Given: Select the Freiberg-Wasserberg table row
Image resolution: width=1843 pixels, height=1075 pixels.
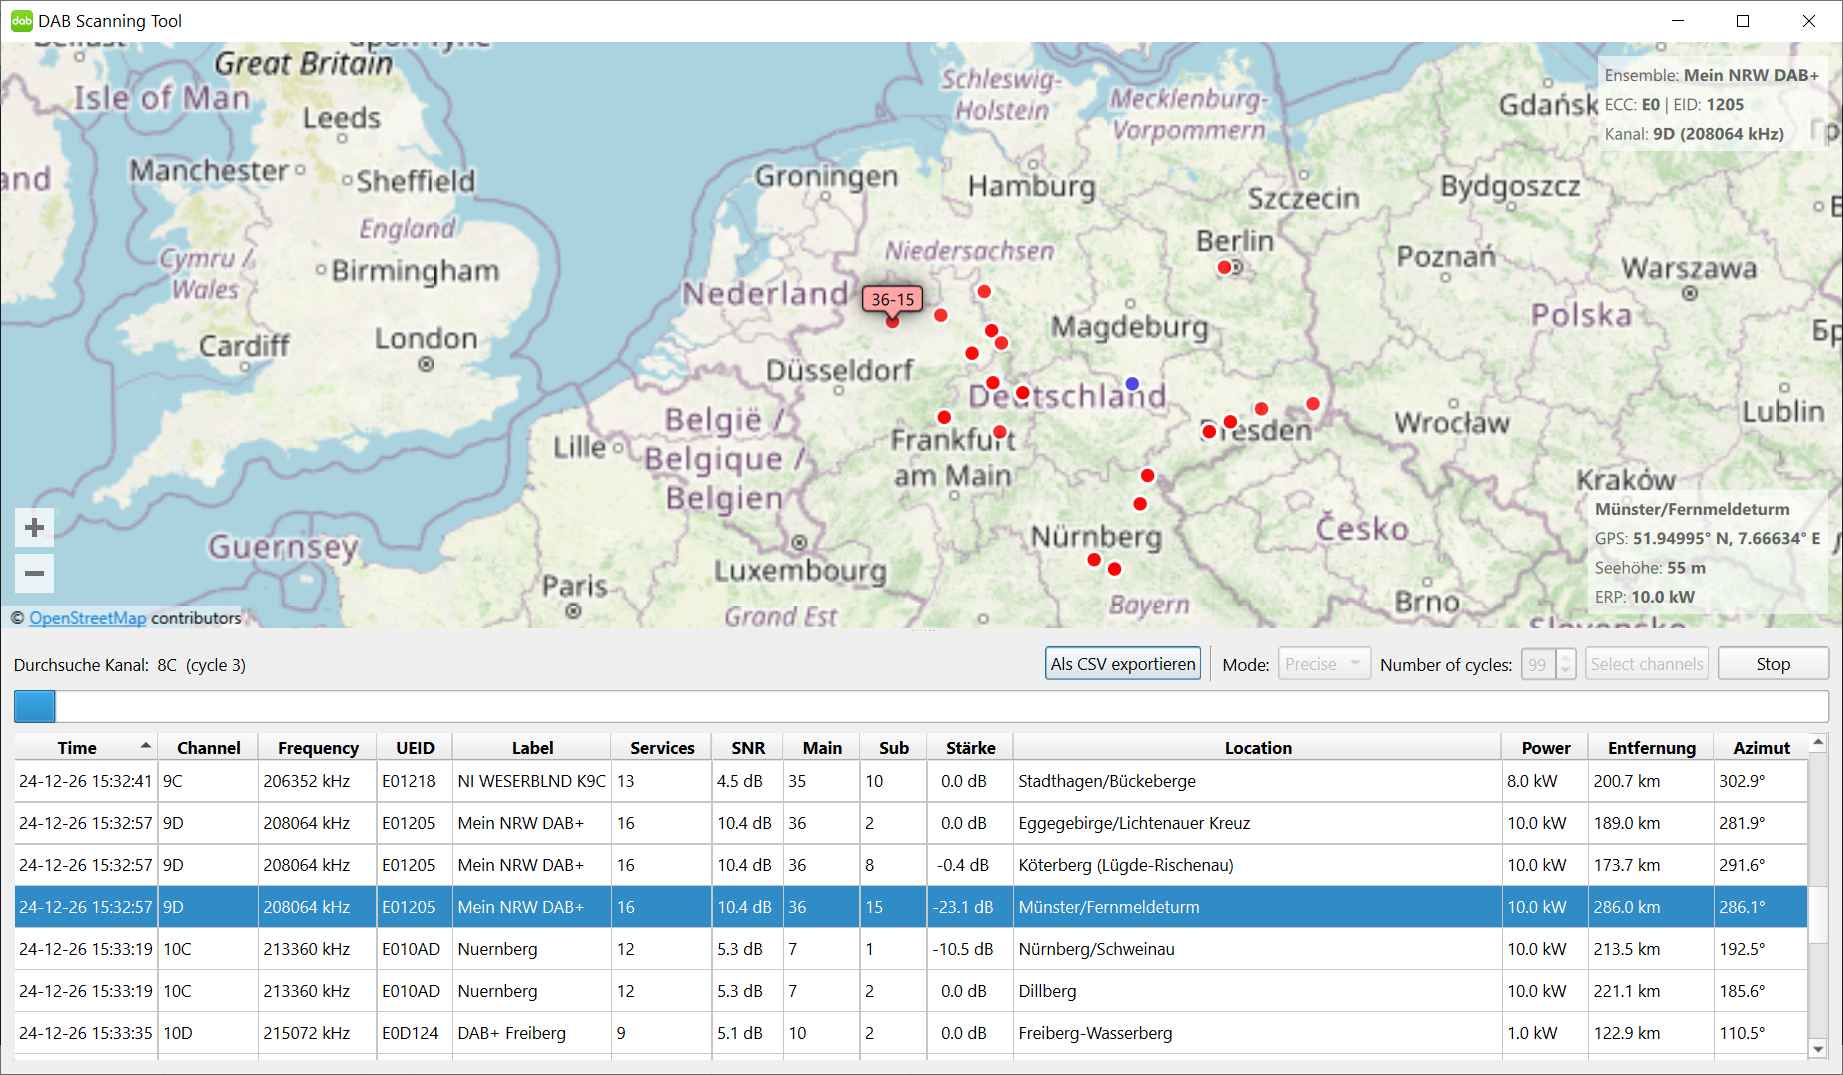Looking at the screenshot, I should (1095, 1033).
